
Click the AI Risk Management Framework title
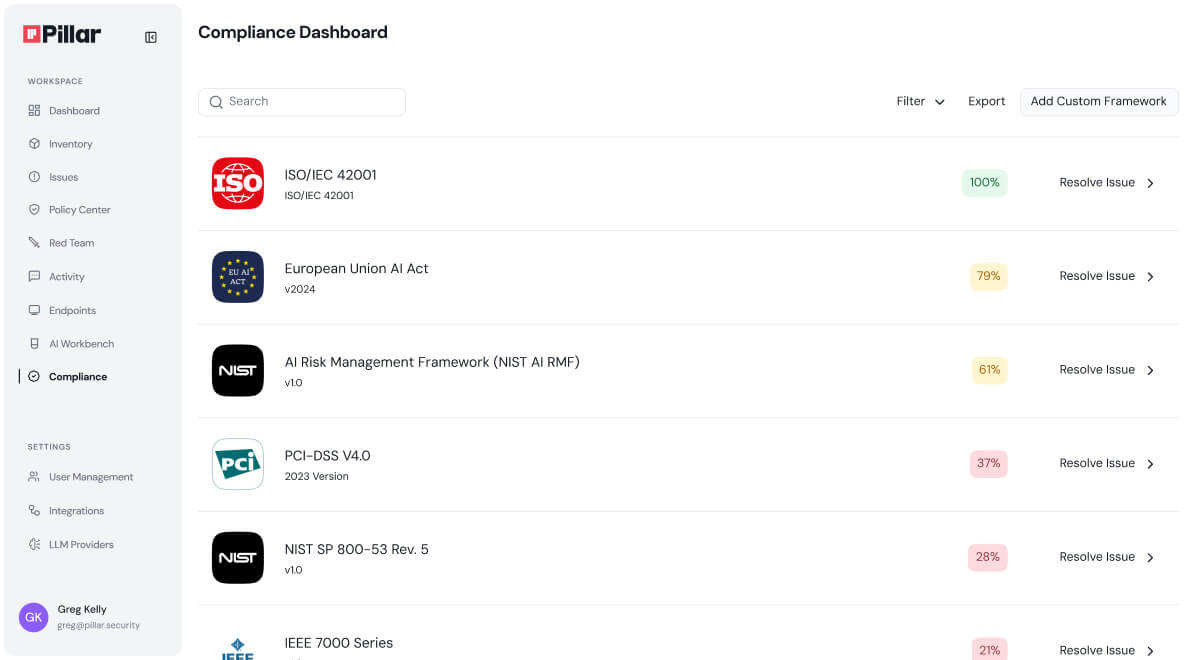432,362
